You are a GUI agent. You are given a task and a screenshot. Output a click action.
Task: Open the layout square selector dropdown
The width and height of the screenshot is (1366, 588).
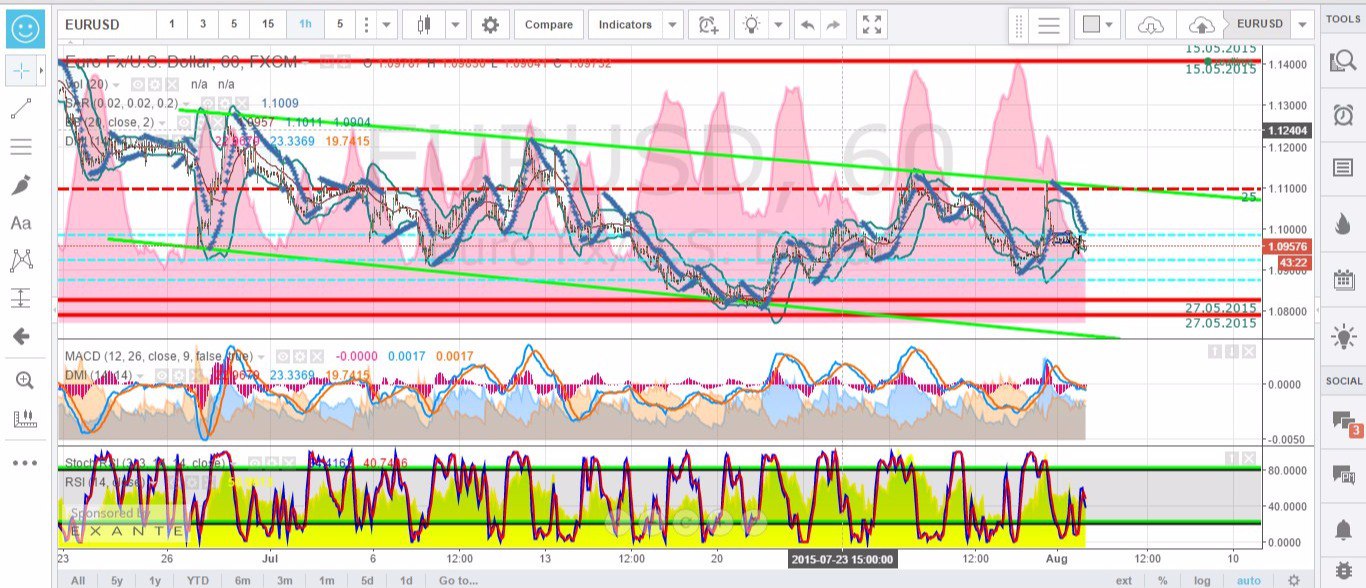[x=1097, y=24]
